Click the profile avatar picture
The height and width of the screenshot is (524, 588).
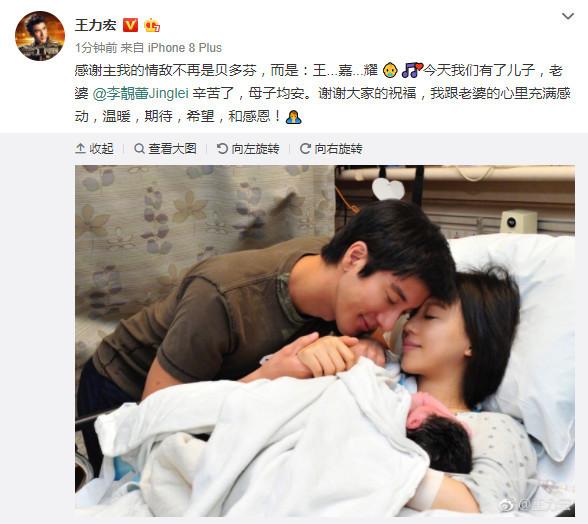click(40, 36)
